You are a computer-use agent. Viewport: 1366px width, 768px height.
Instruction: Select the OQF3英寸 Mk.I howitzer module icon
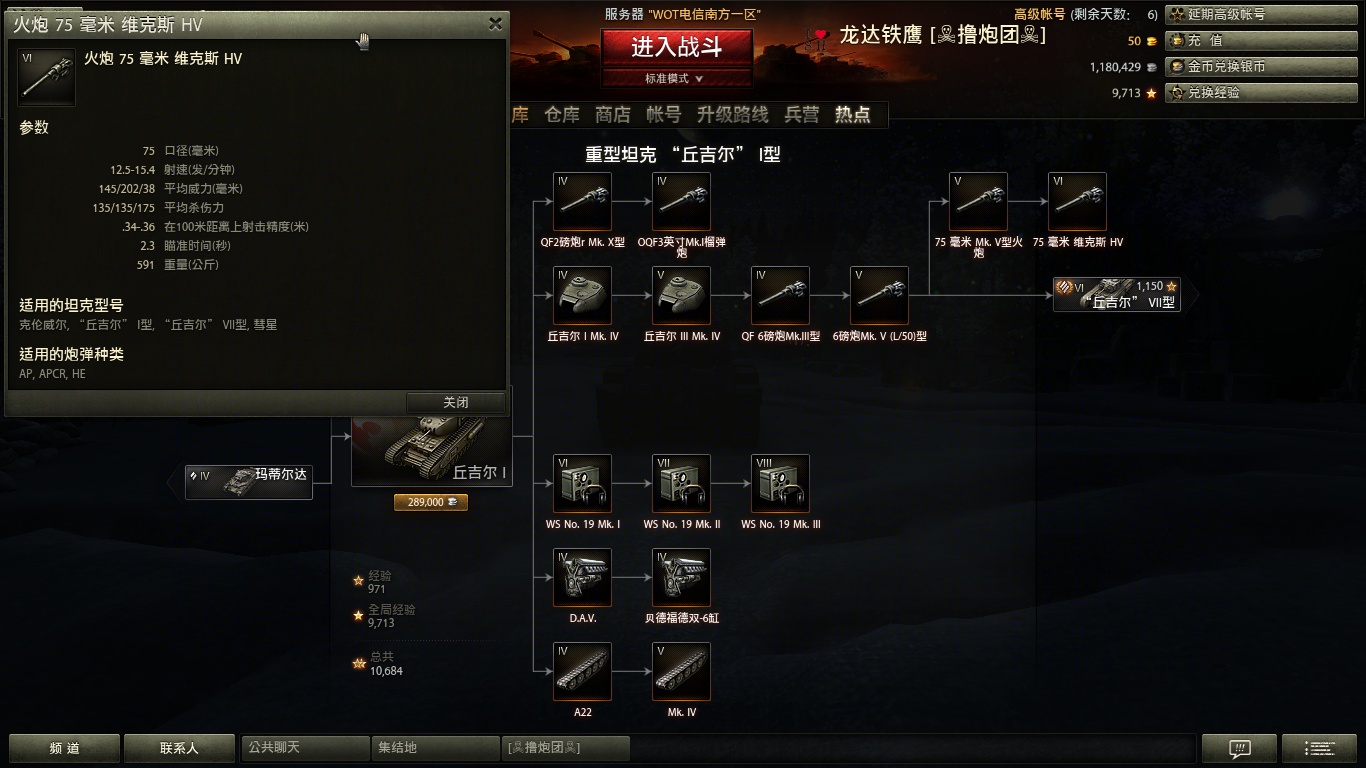681,201
